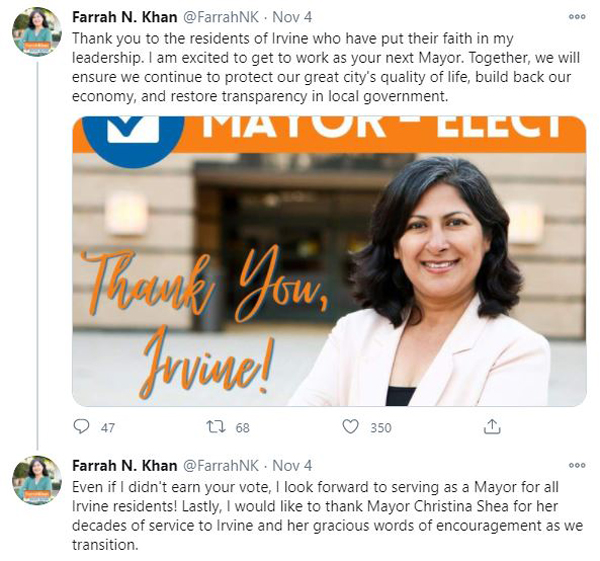Click the 68 retweets count
Screen dimensions: 600x561
click(243, 427)
